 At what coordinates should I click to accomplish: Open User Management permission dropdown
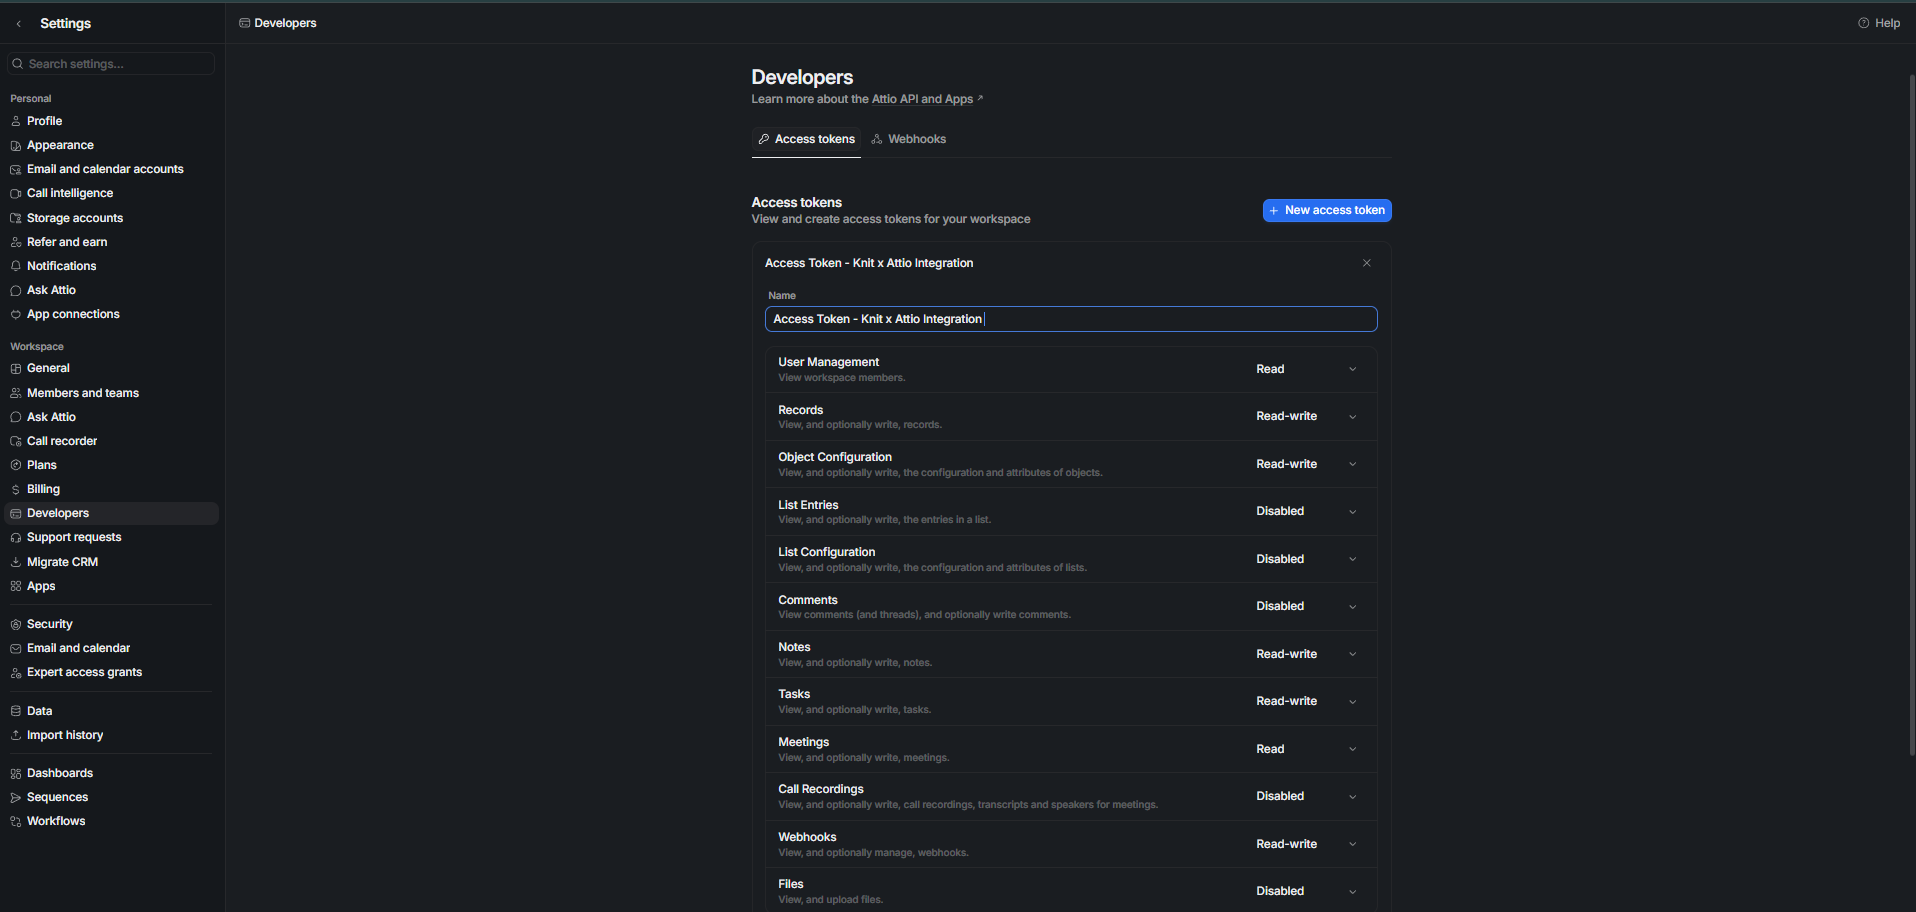[1306, 369]
